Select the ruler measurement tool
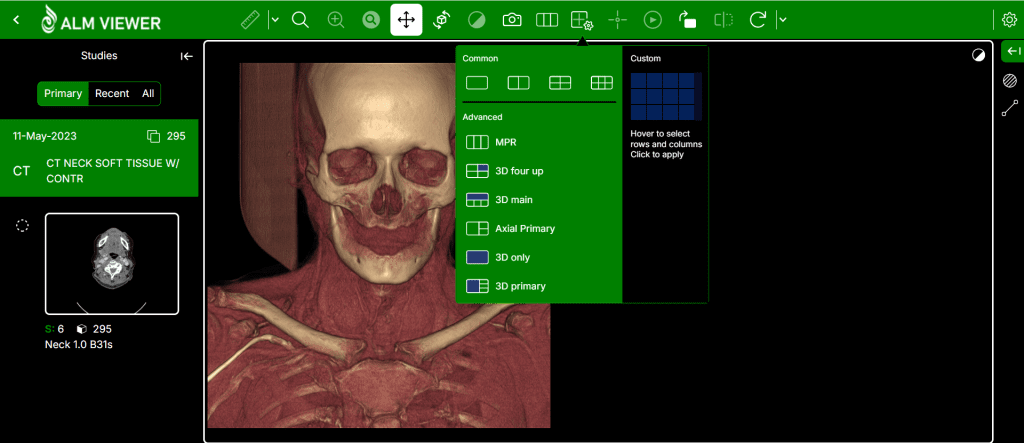The width and height of the screenshot is (1024, 443). click(x=251, y=19)
